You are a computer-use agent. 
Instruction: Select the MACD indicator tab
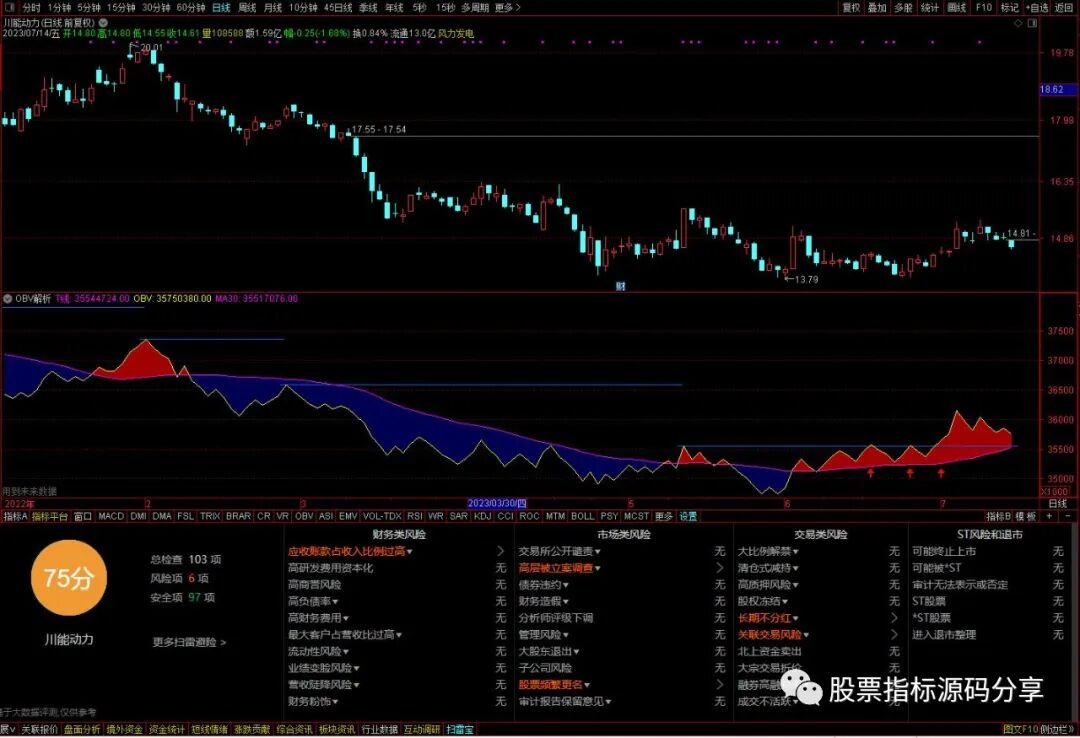(111, 515)
